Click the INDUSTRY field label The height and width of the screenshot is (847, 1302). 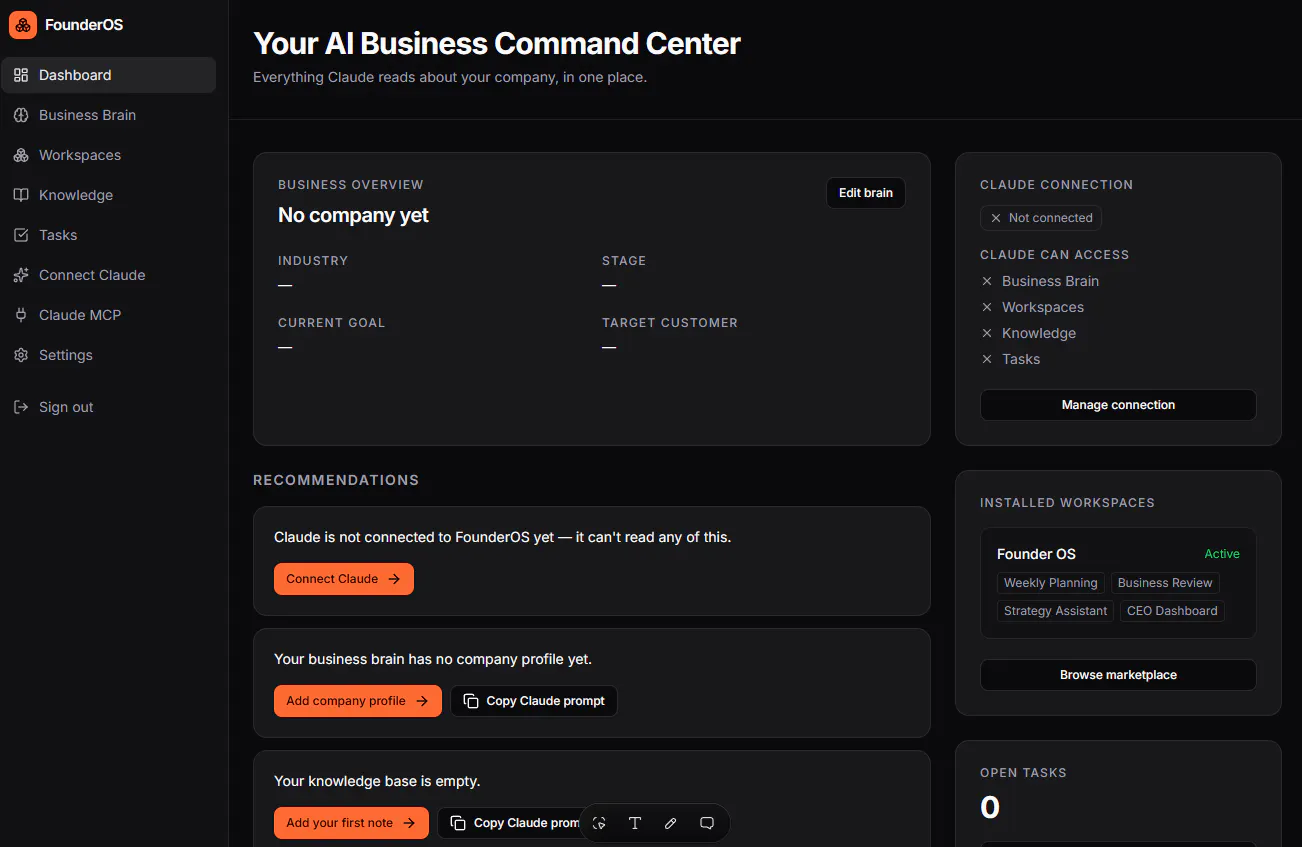(x=313, y=261)
